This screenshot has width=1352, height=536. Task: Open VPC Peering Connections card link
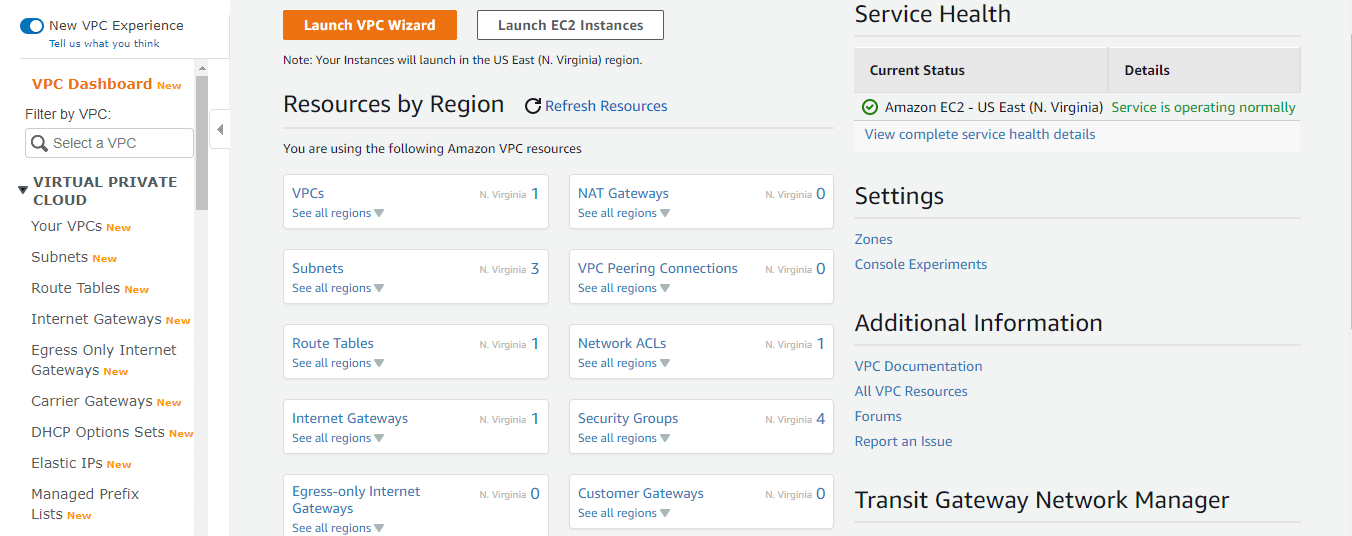point(658,268)
